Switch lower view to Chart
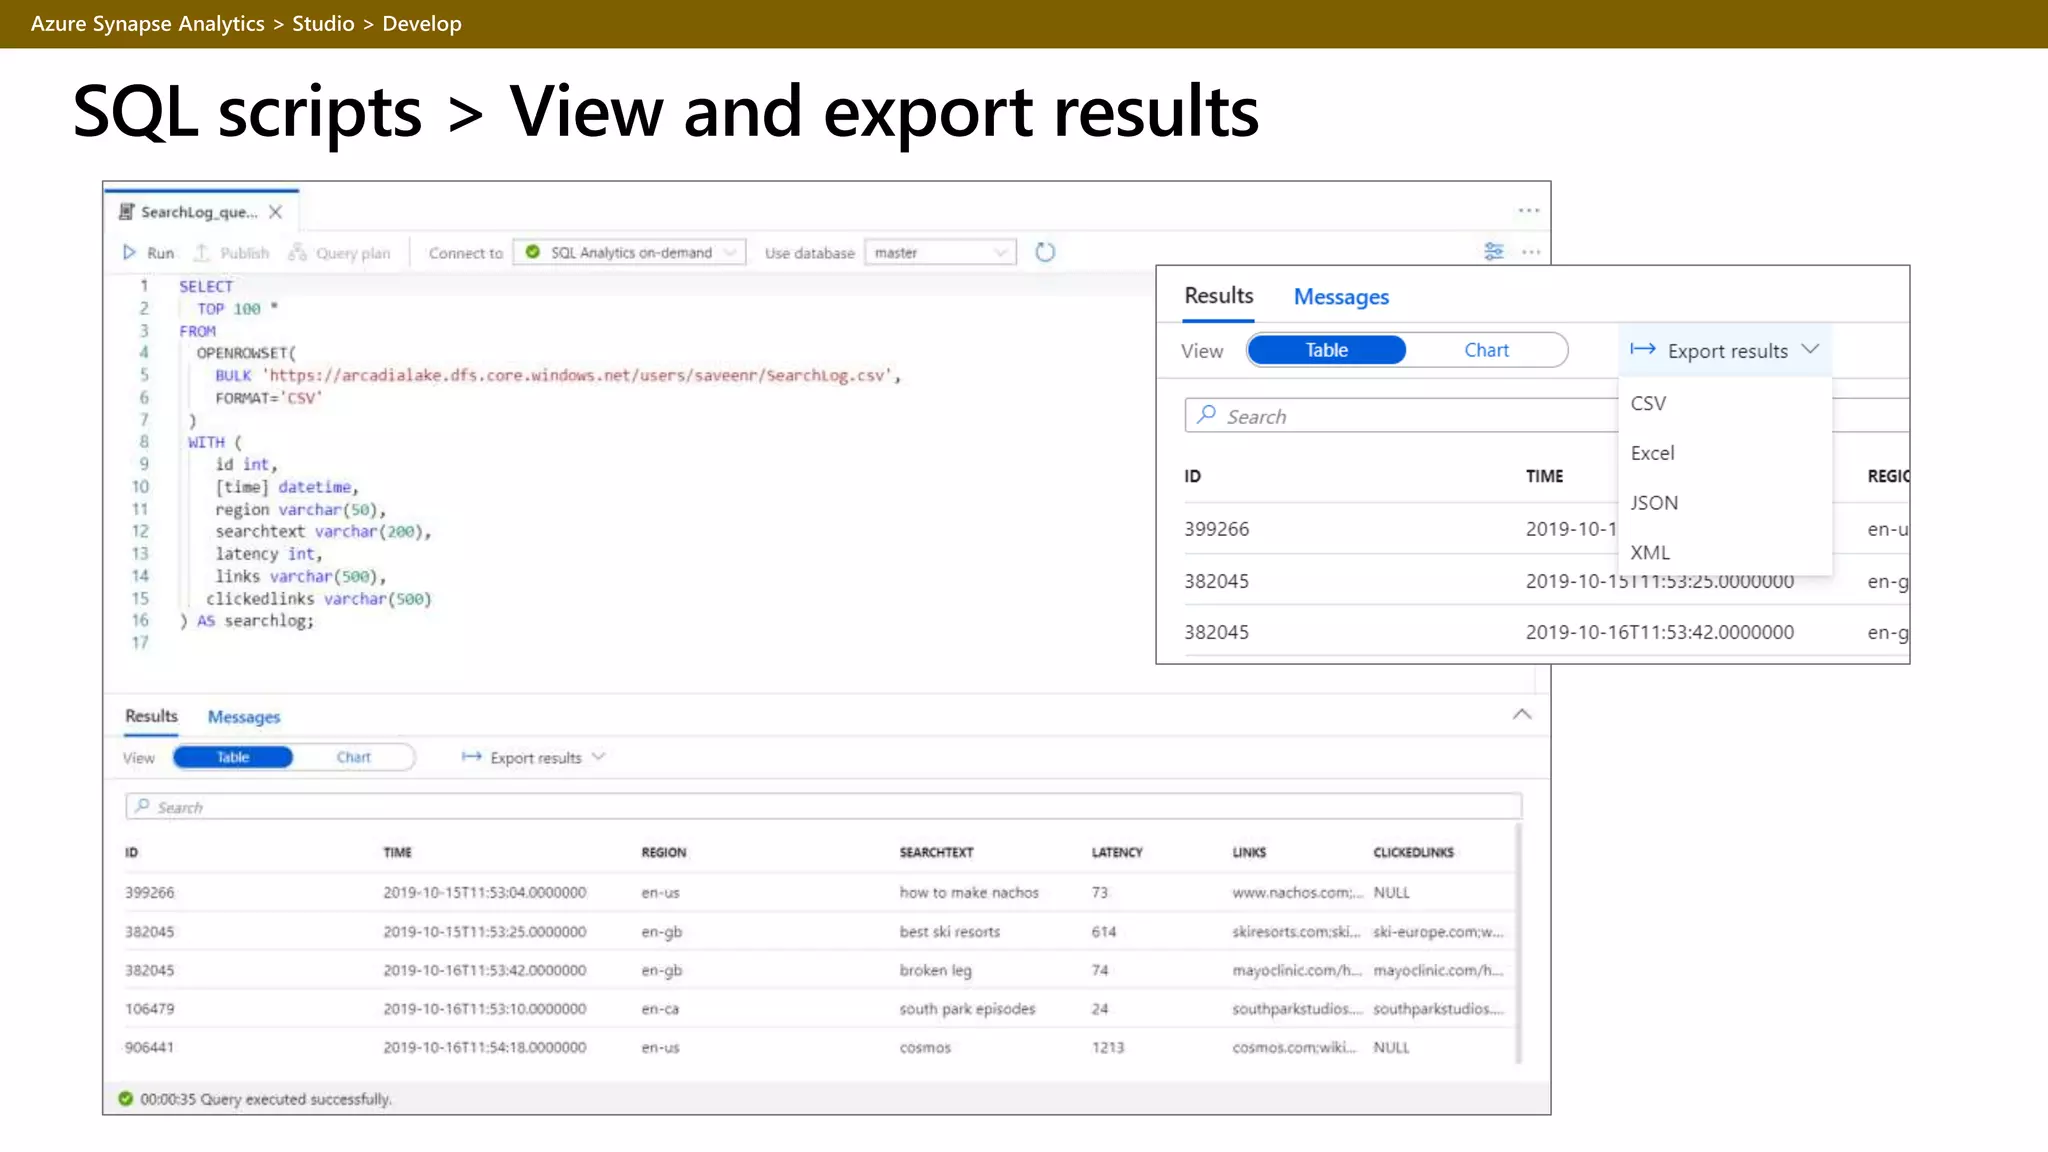 click(x=354, y=757)
